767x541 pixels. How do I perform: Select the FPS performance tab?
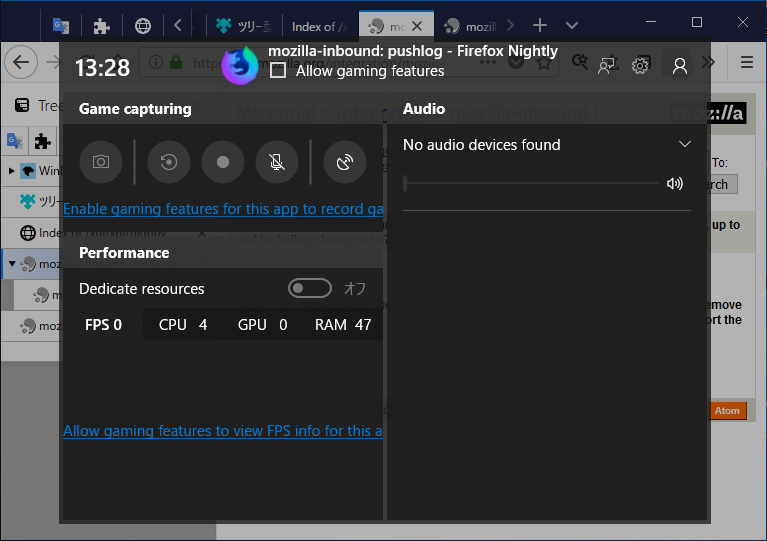coord(103,325)
